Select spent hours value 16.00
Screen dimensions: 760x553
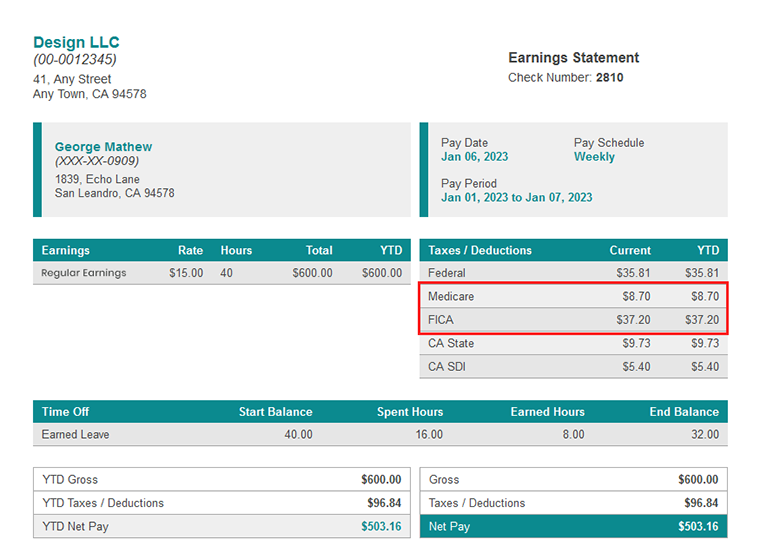click(x=429, y=434)
